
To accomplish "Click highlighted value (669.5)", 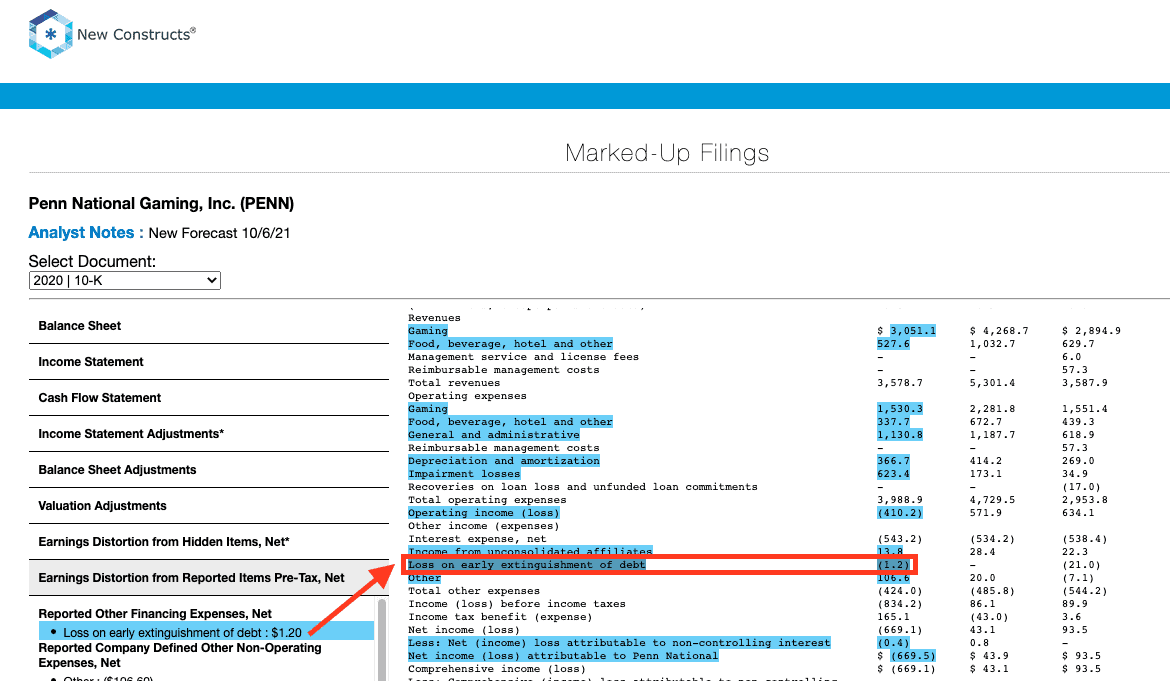I will pos(913,656).
